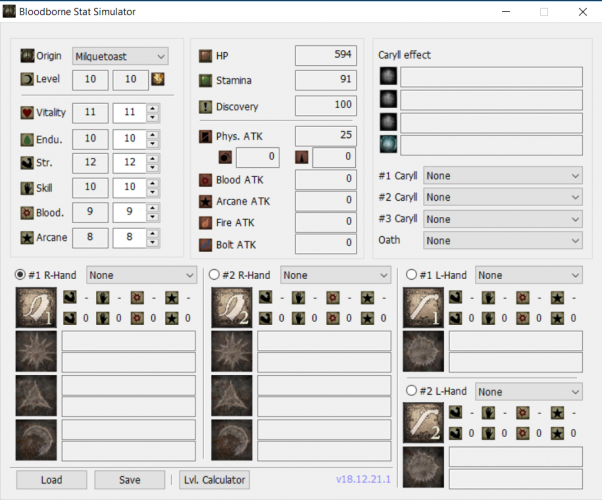Click the #2 L-Hand firearm image

coord(423,423)
